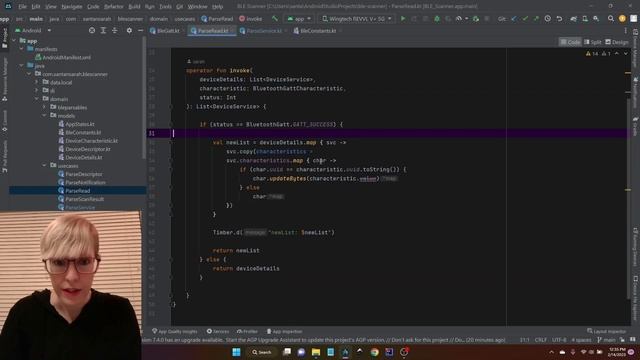Hide Project panel with minus icon

140,31
